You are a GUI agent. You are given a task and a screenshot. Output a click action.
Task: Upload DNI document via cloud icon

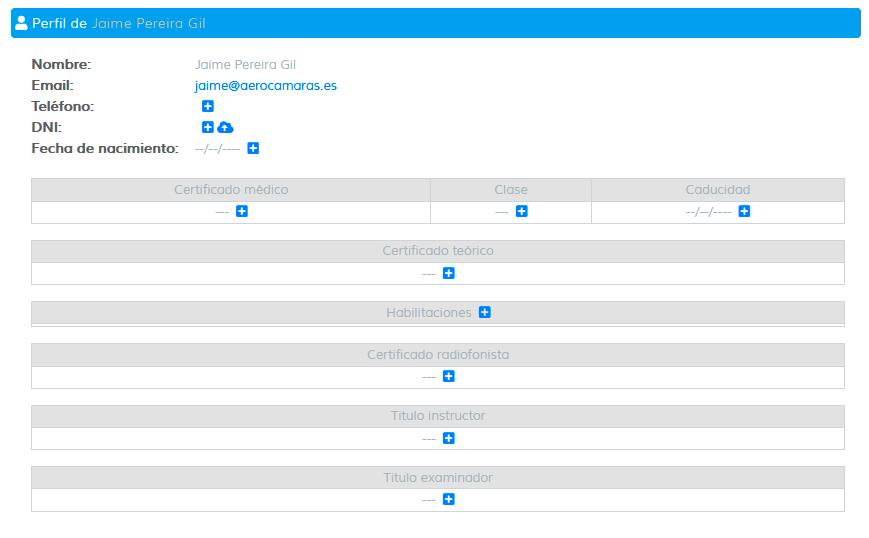pos(225,127)
